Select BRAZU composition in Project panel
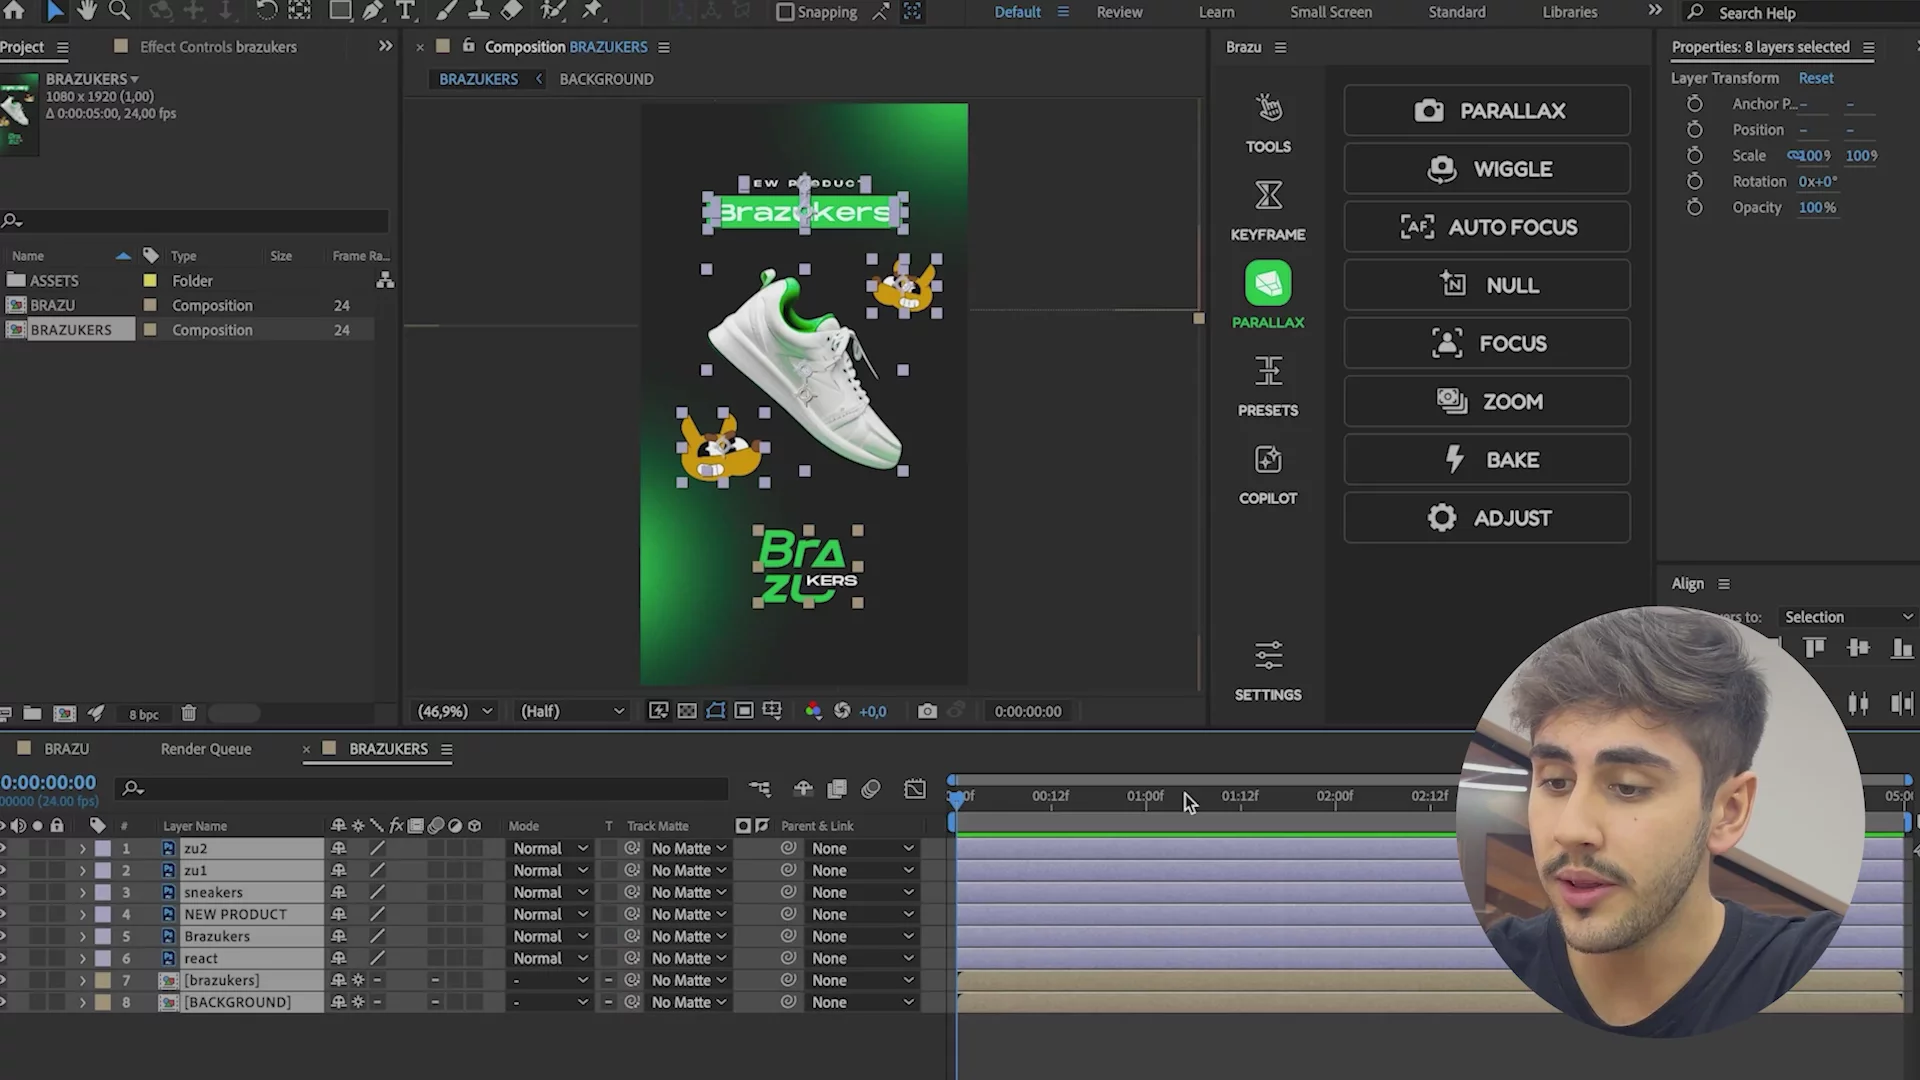 click(52, 305)
